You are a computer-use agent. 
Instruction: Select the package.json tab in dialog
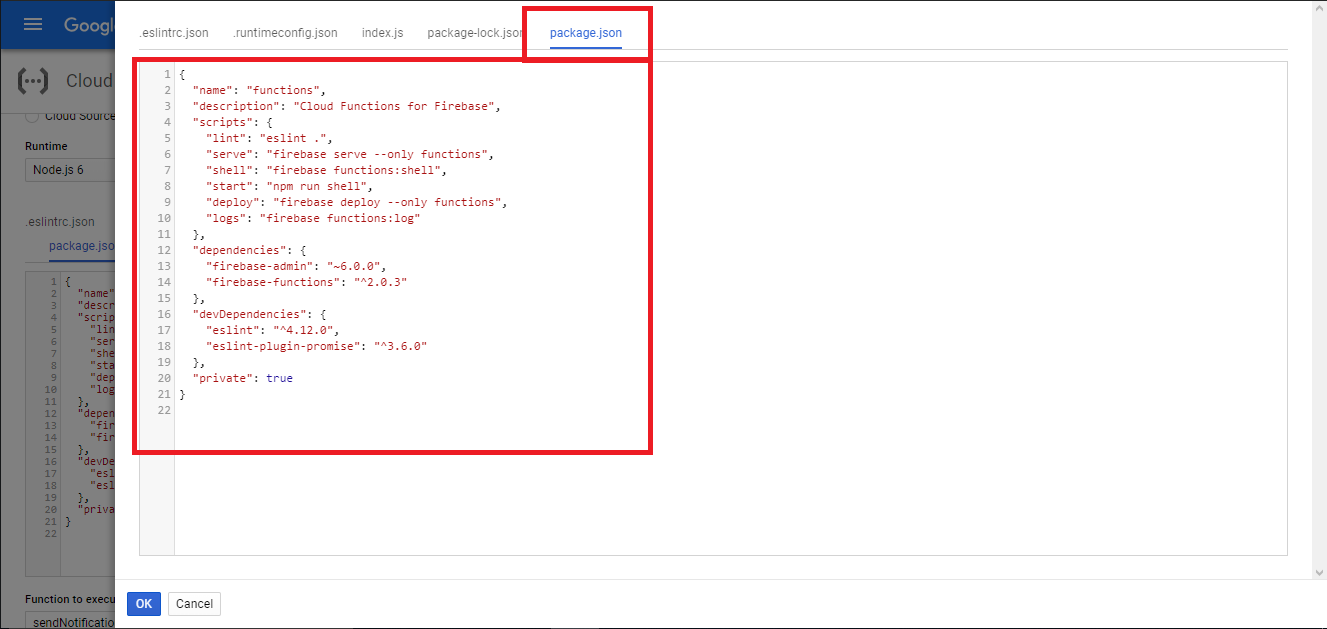586,33
